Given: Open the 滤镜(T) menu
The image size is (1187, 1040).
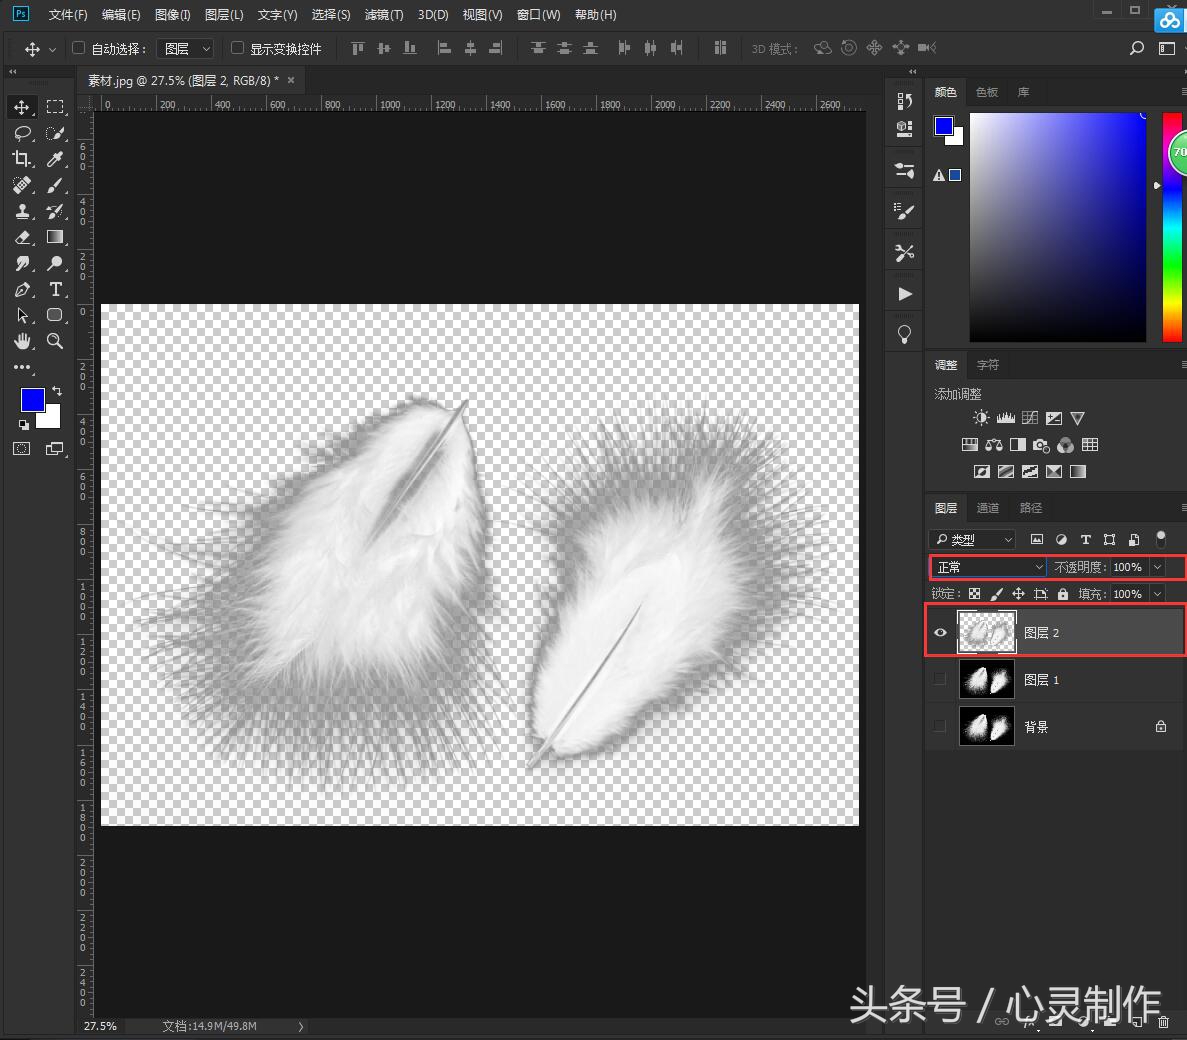Looking at the screenshot, I should 384,15.
